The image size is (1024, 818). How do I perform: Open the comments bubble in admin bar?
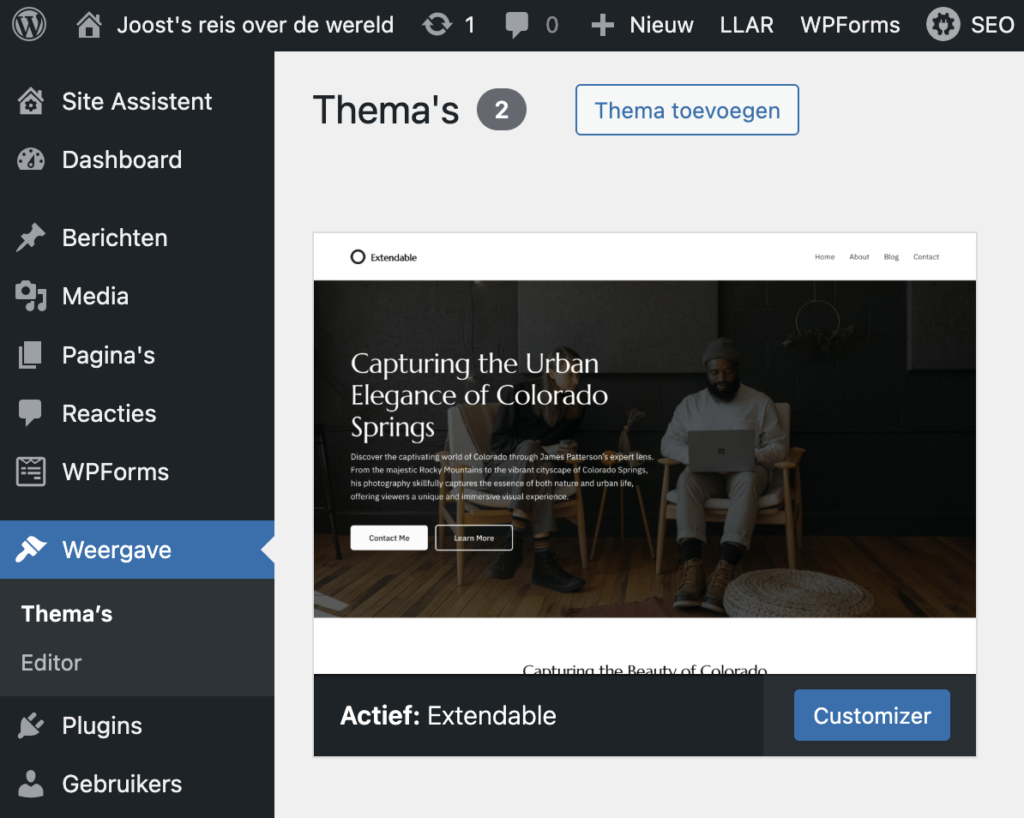(517, 25)
